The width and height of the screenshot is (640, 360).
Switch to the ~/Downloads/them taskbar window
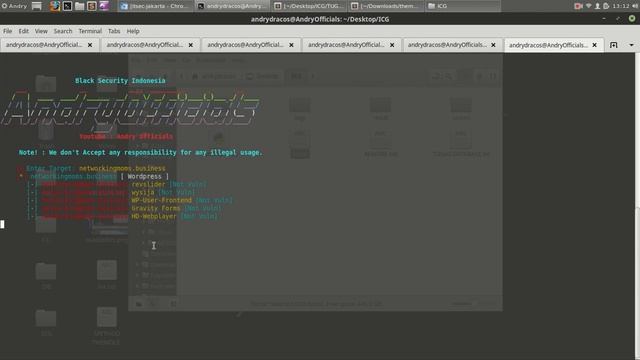[x=385, y=6]
